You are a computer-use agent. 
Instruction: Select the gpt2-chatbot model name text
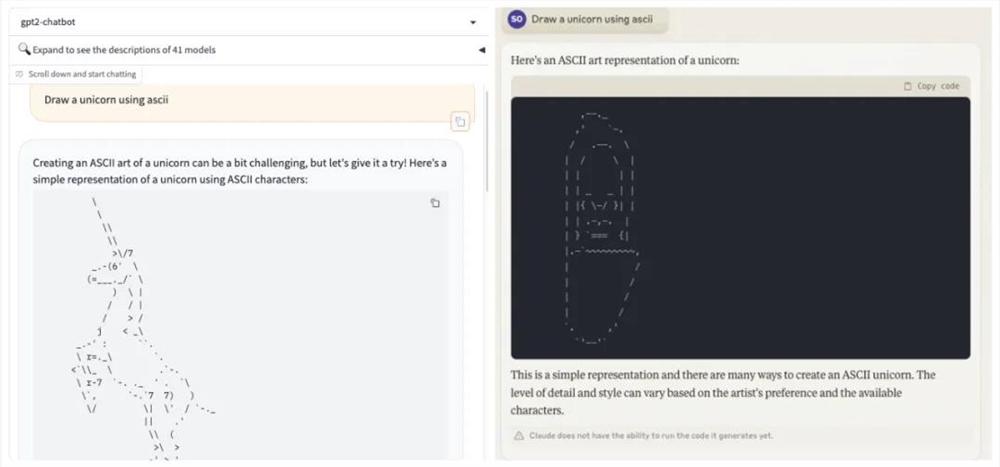click(x=48, y=22)
